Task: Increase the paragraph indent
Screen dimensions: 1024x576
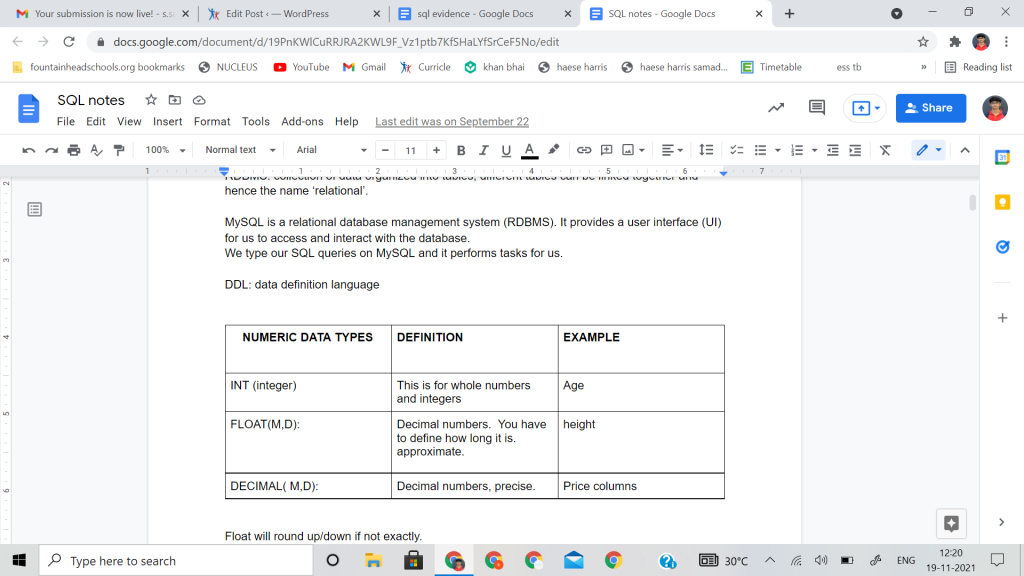Action: tap(855, 150)
